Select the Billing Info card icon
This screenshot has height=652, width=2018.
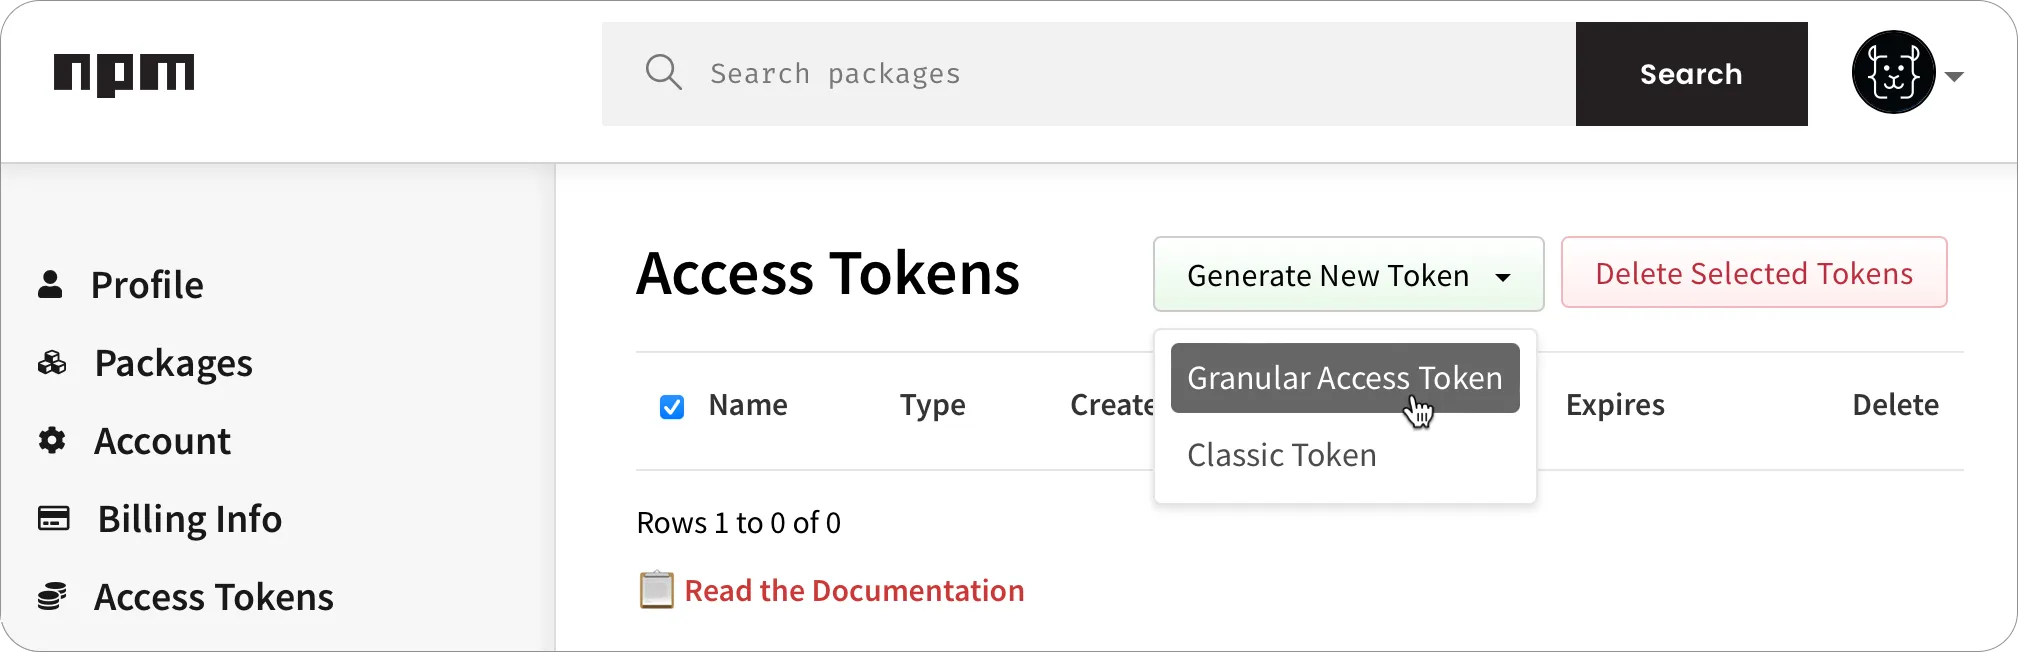pos(52,518)
